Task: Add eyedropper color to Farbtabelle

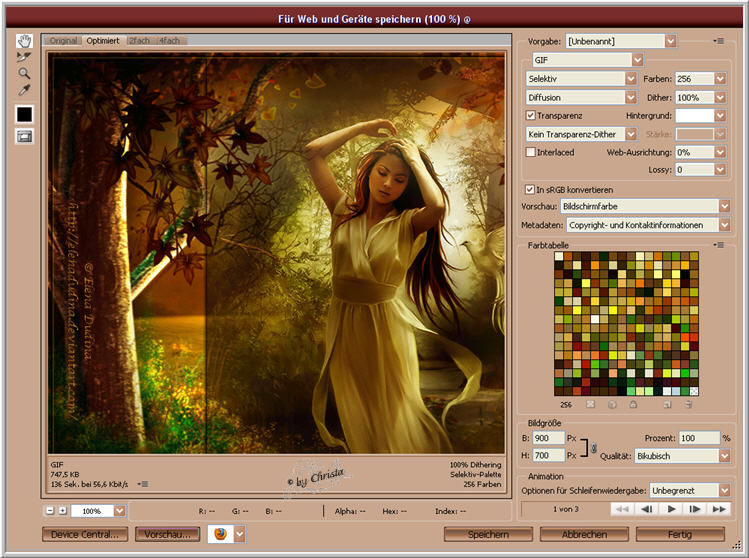Action: tap(667, 404)
